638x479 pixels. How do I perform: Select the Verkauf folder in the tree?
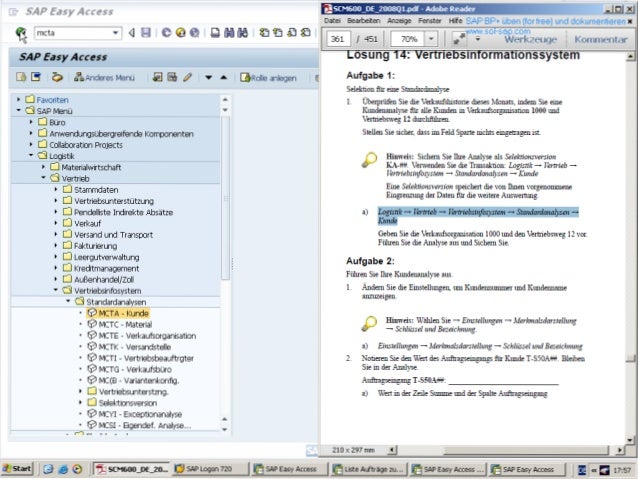click(x=82, y=223)
